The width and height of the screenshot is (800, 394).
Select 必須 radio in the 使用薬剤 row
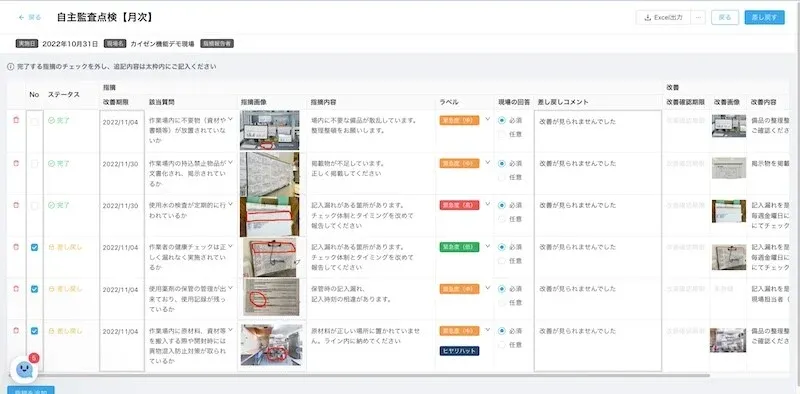(x=502, y=289)
